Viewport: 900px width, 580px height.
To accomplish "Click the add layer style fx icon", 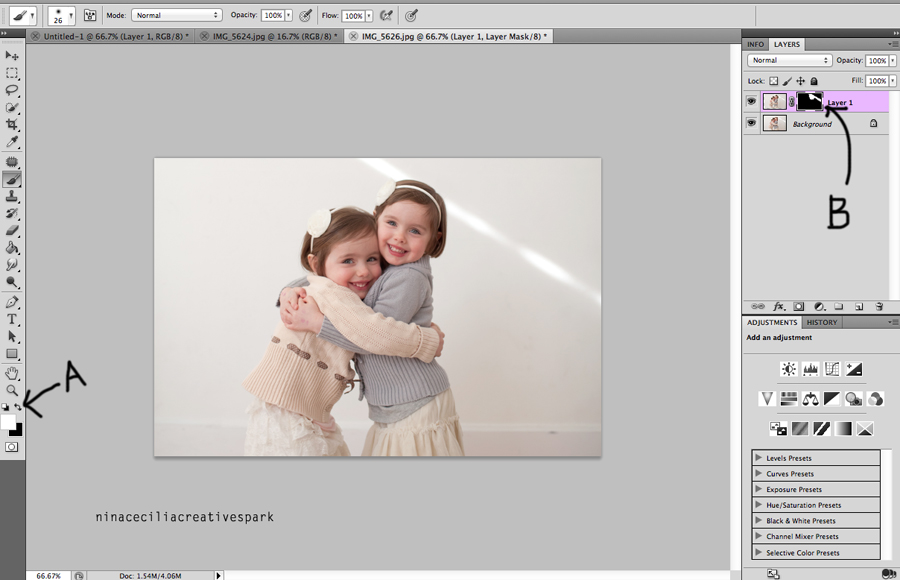I will (778, 306).
